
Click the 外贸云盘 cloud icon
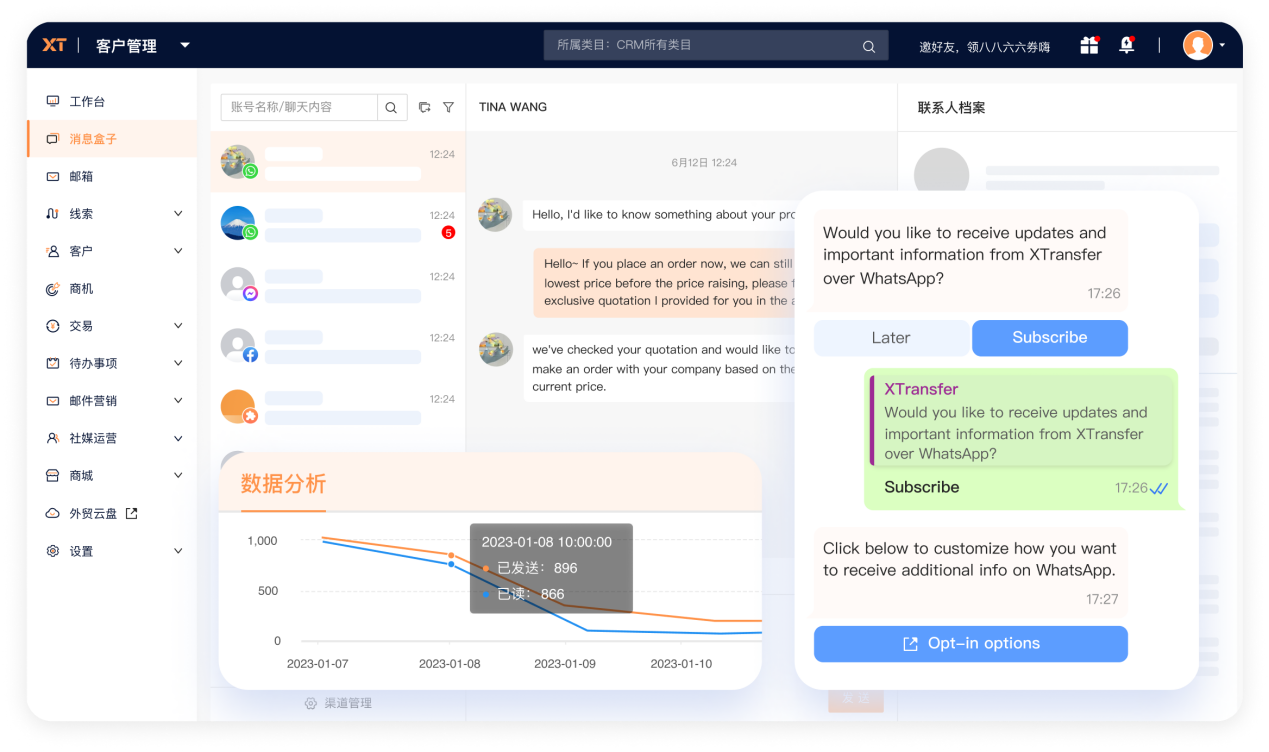[x=53, y=513]
